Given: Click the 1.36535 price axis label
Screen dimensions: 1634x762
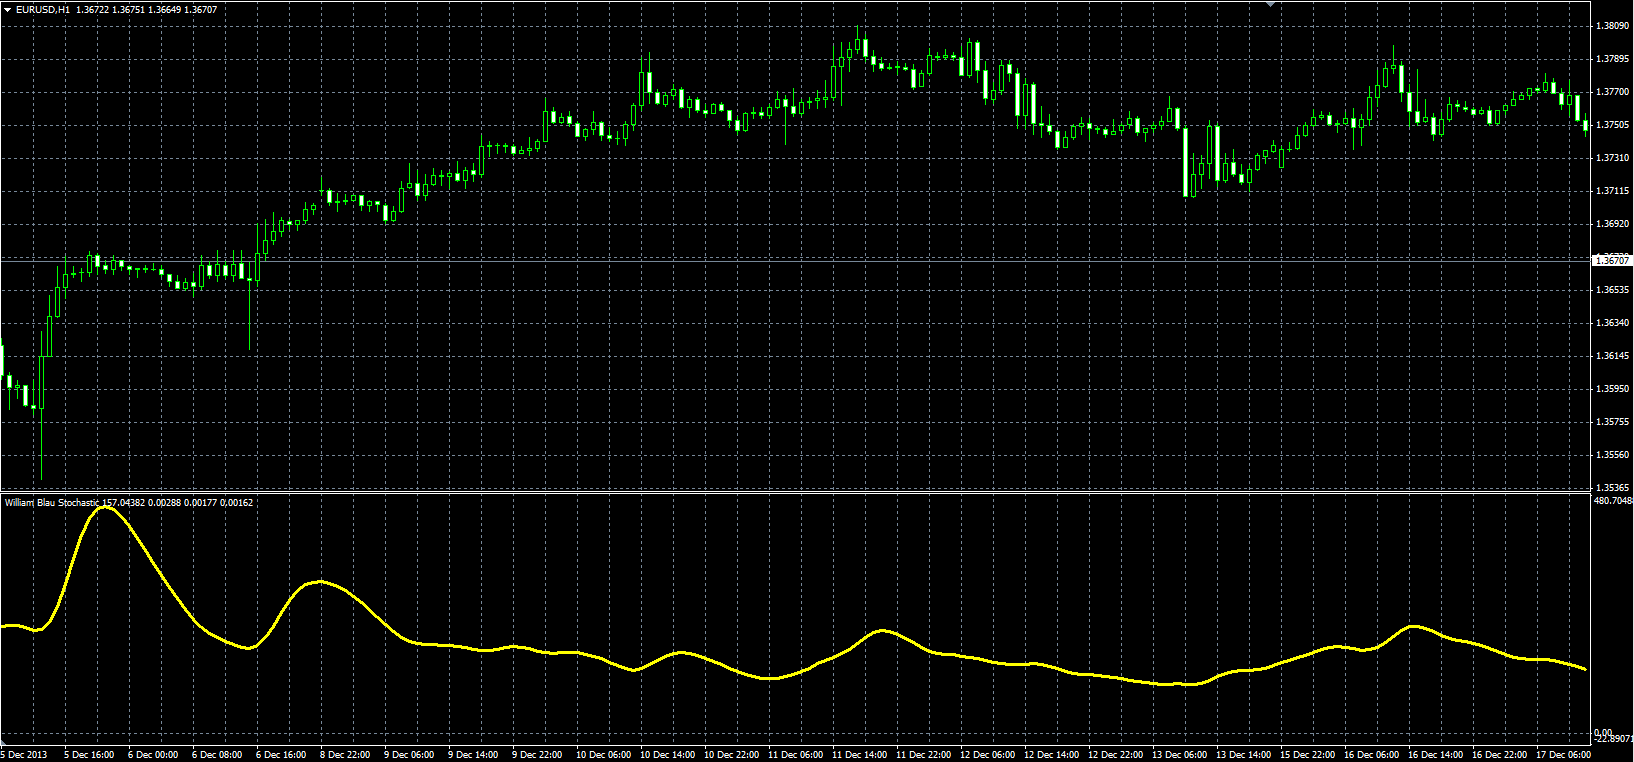Looking at the screenshot, I should click(x=1611, y=290).
